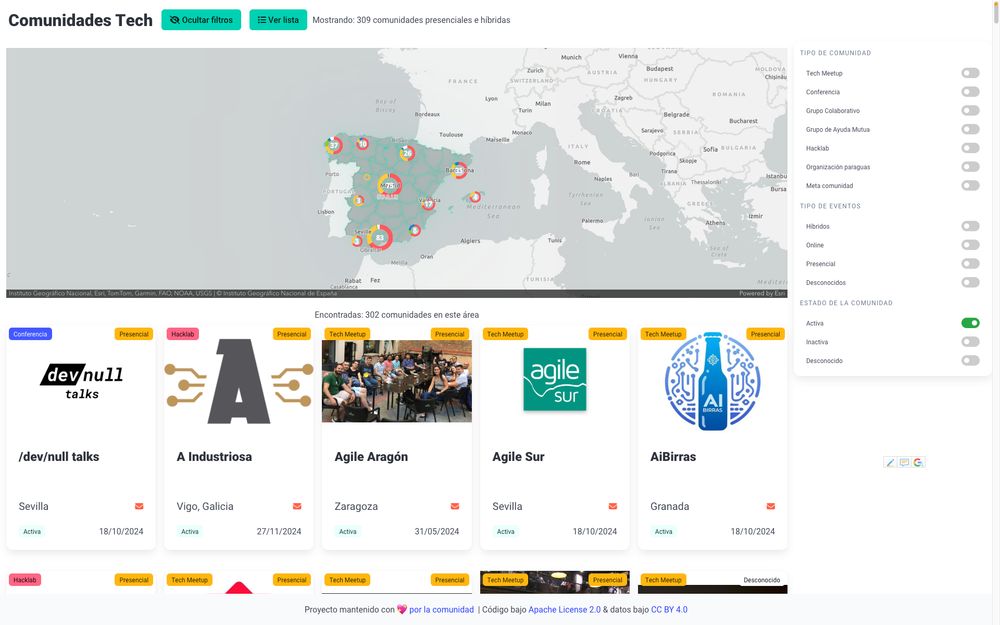The height and width of the screenshot is (625, 1000).
Task: Open the Apache License 2.0 link
Action: point(564,610)
